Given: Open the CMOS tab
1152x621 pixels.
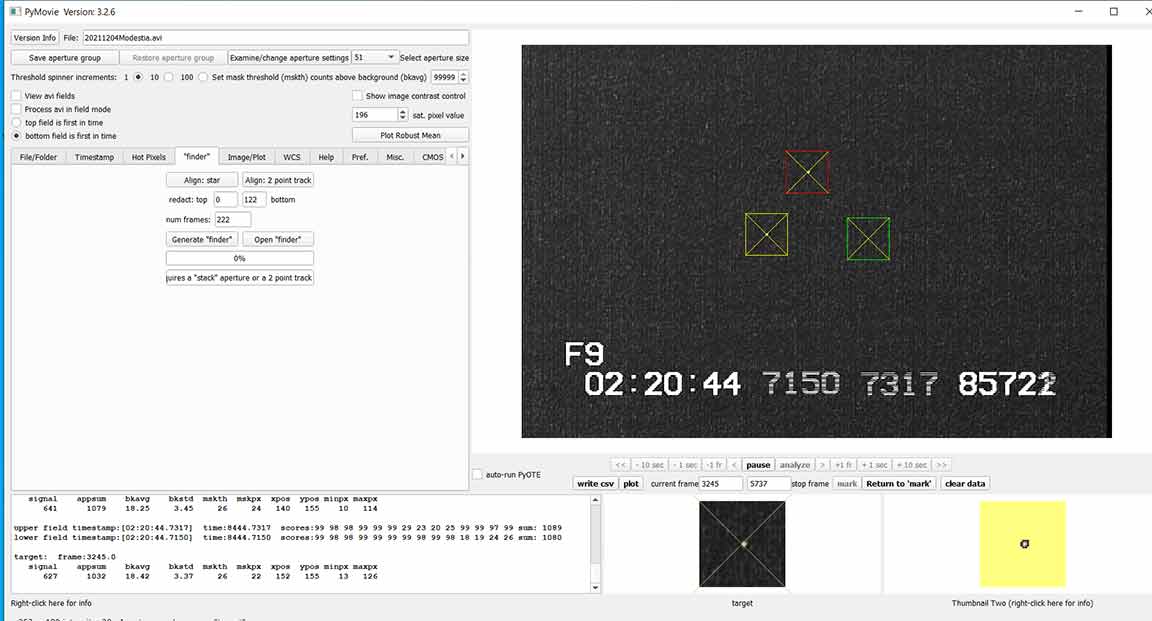Looking at the screenshot, I should (x=432, y=157).
